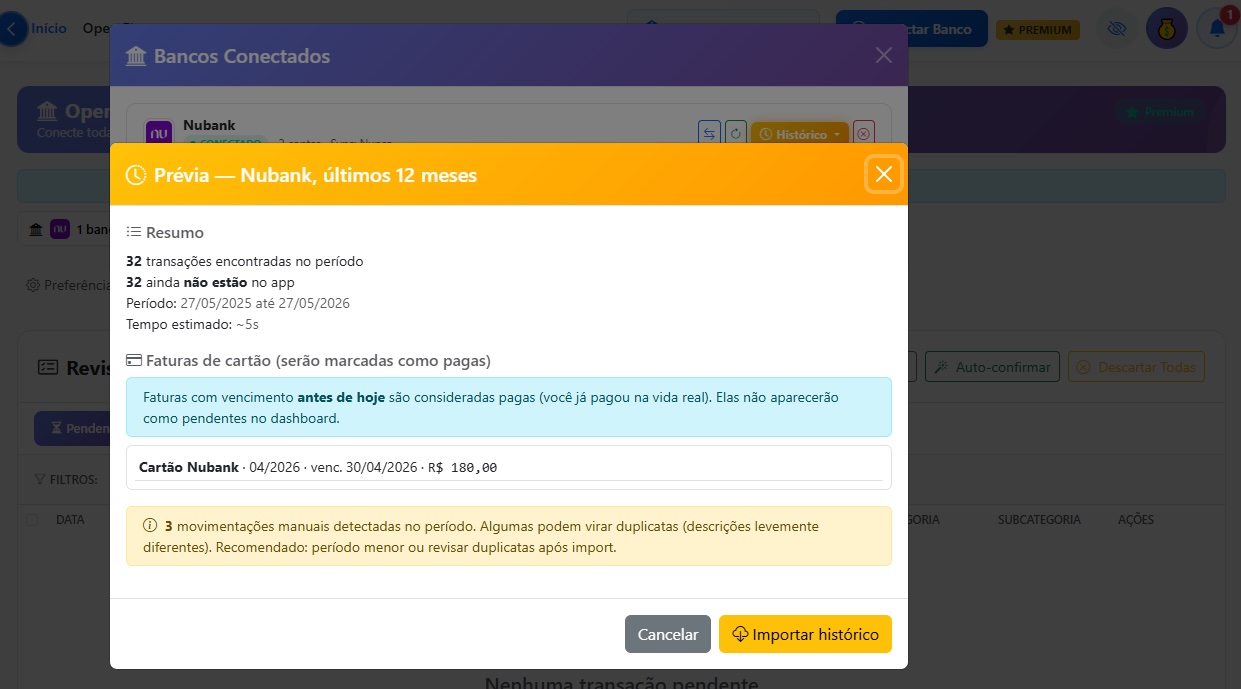Click Auto-confirmar button in background
Screen dimensions: 1241x689
[993, 367]
